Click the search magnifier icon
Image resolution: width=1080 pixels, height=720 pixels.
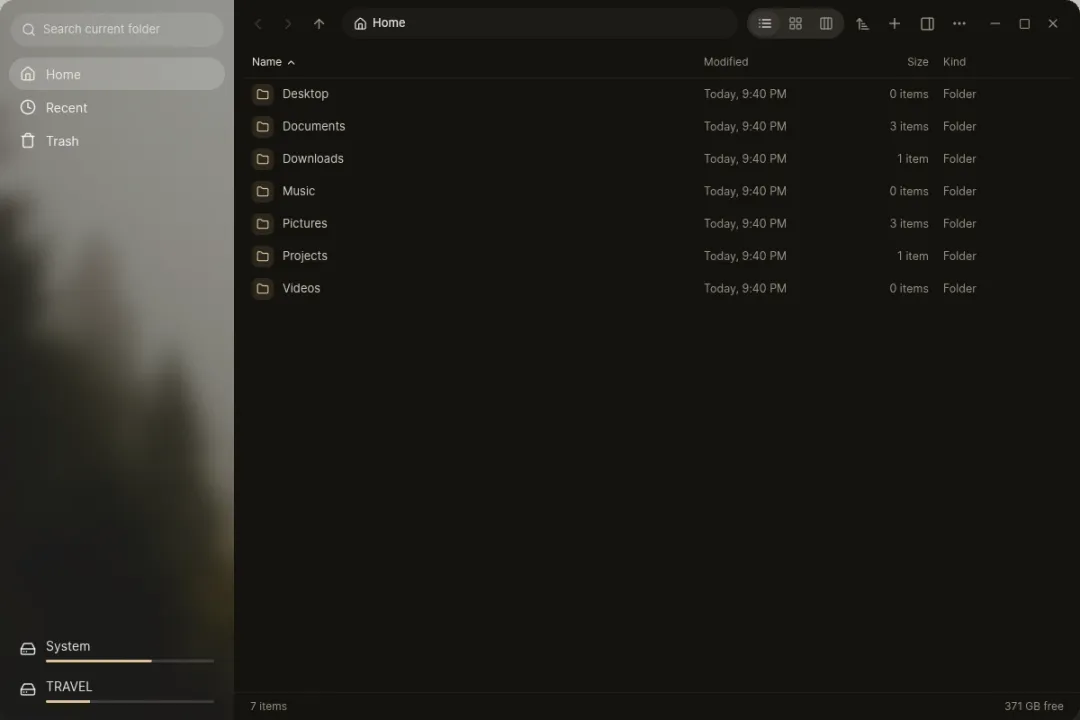pos(28,30)
